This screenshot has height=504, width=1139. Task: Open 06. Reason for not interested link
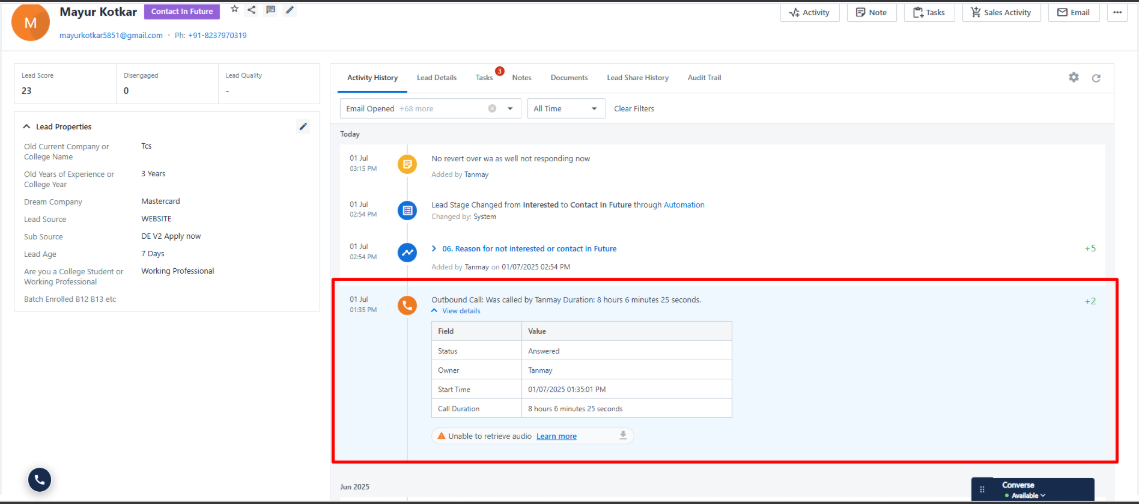tap(530, 248)
